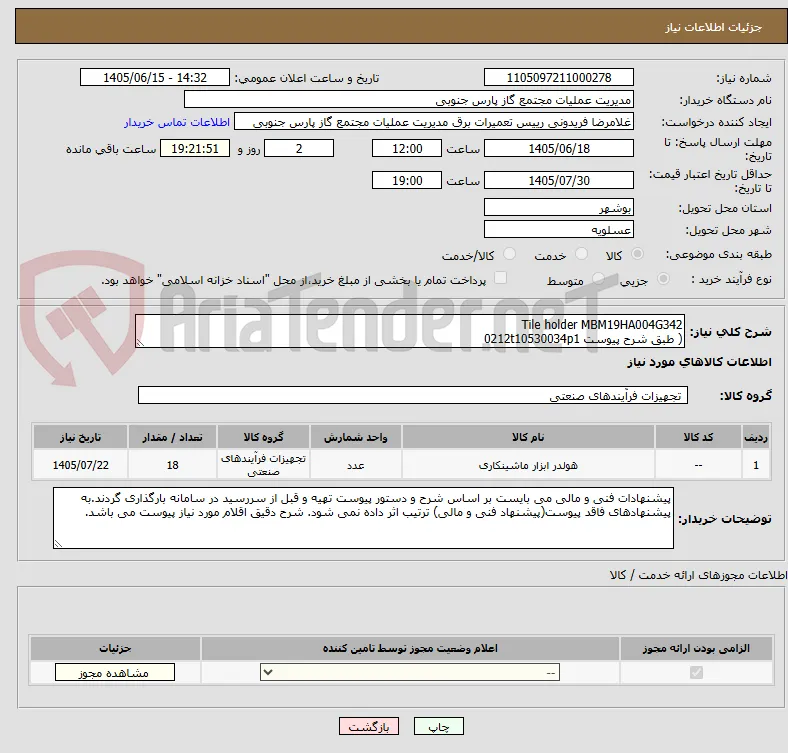
Task: Open the license status dropdown
Action: point(410,673)
